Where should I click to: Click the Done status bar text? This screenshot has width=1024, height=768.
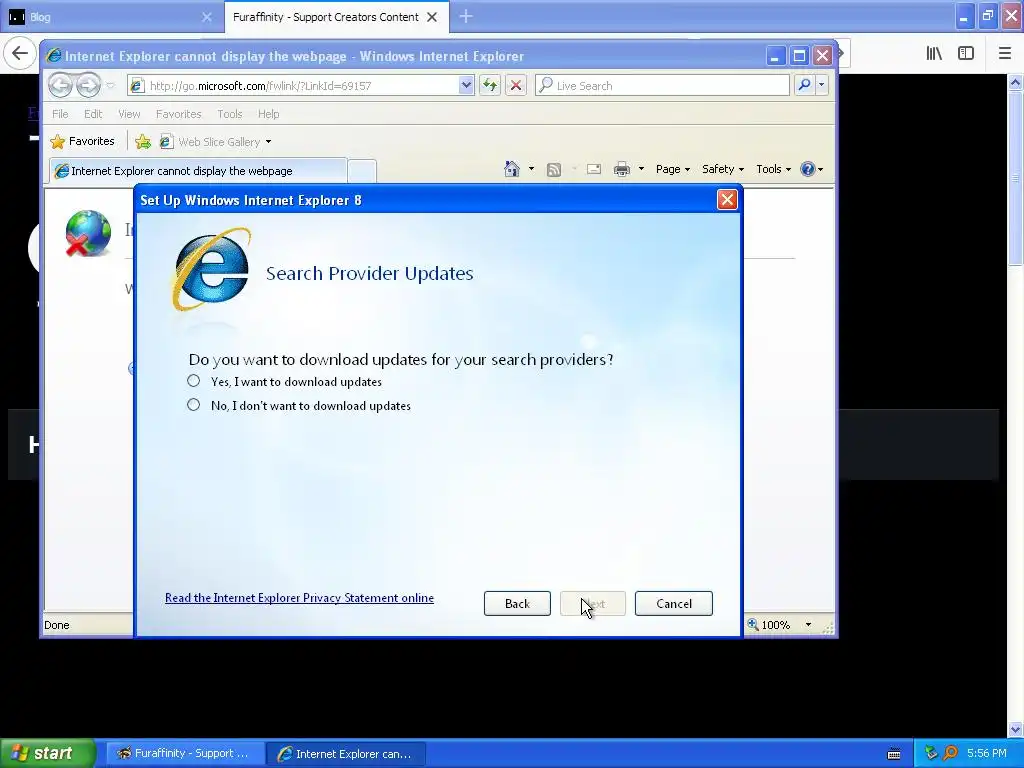tap(57, 625)
